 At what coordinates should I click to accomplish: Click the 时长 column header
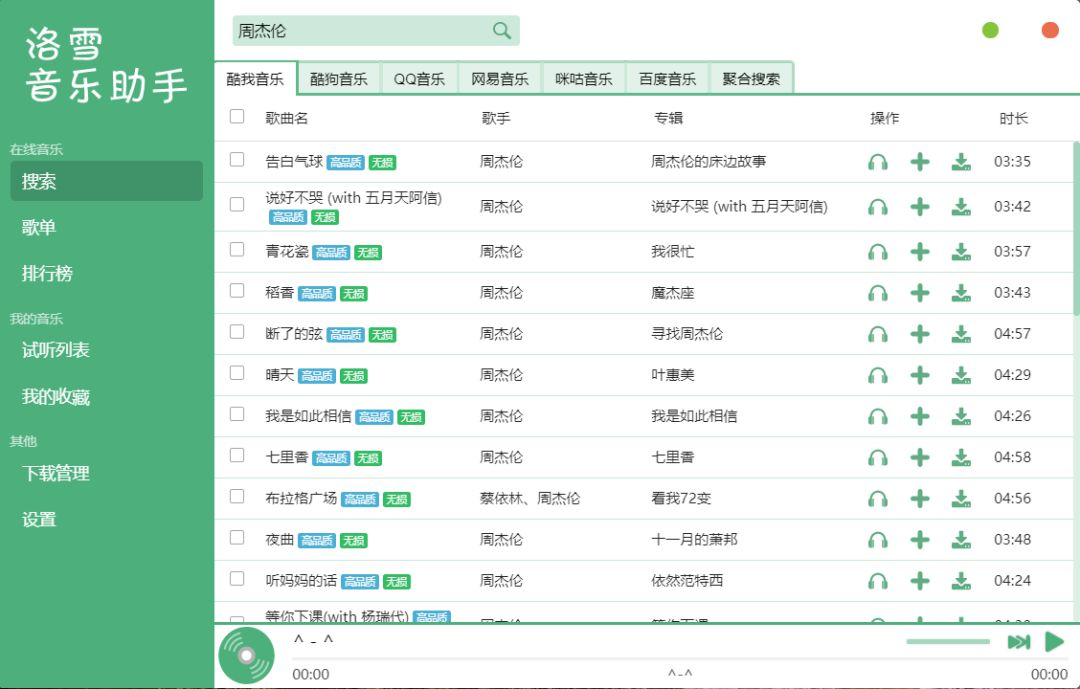click(1014, 119)
